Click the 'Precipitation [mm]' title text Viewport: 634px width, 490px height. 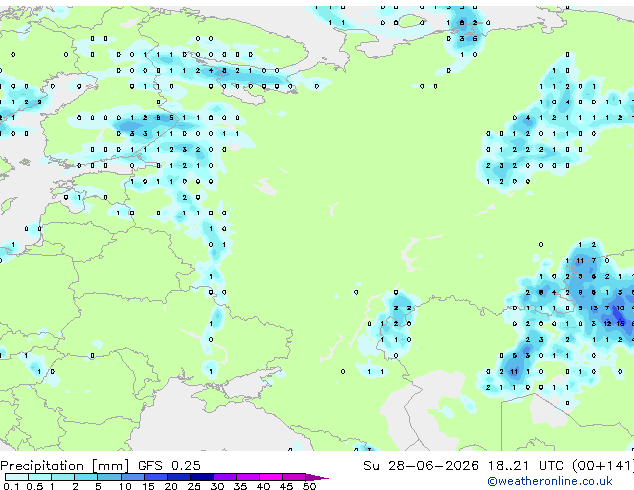(x=65, y=466)
